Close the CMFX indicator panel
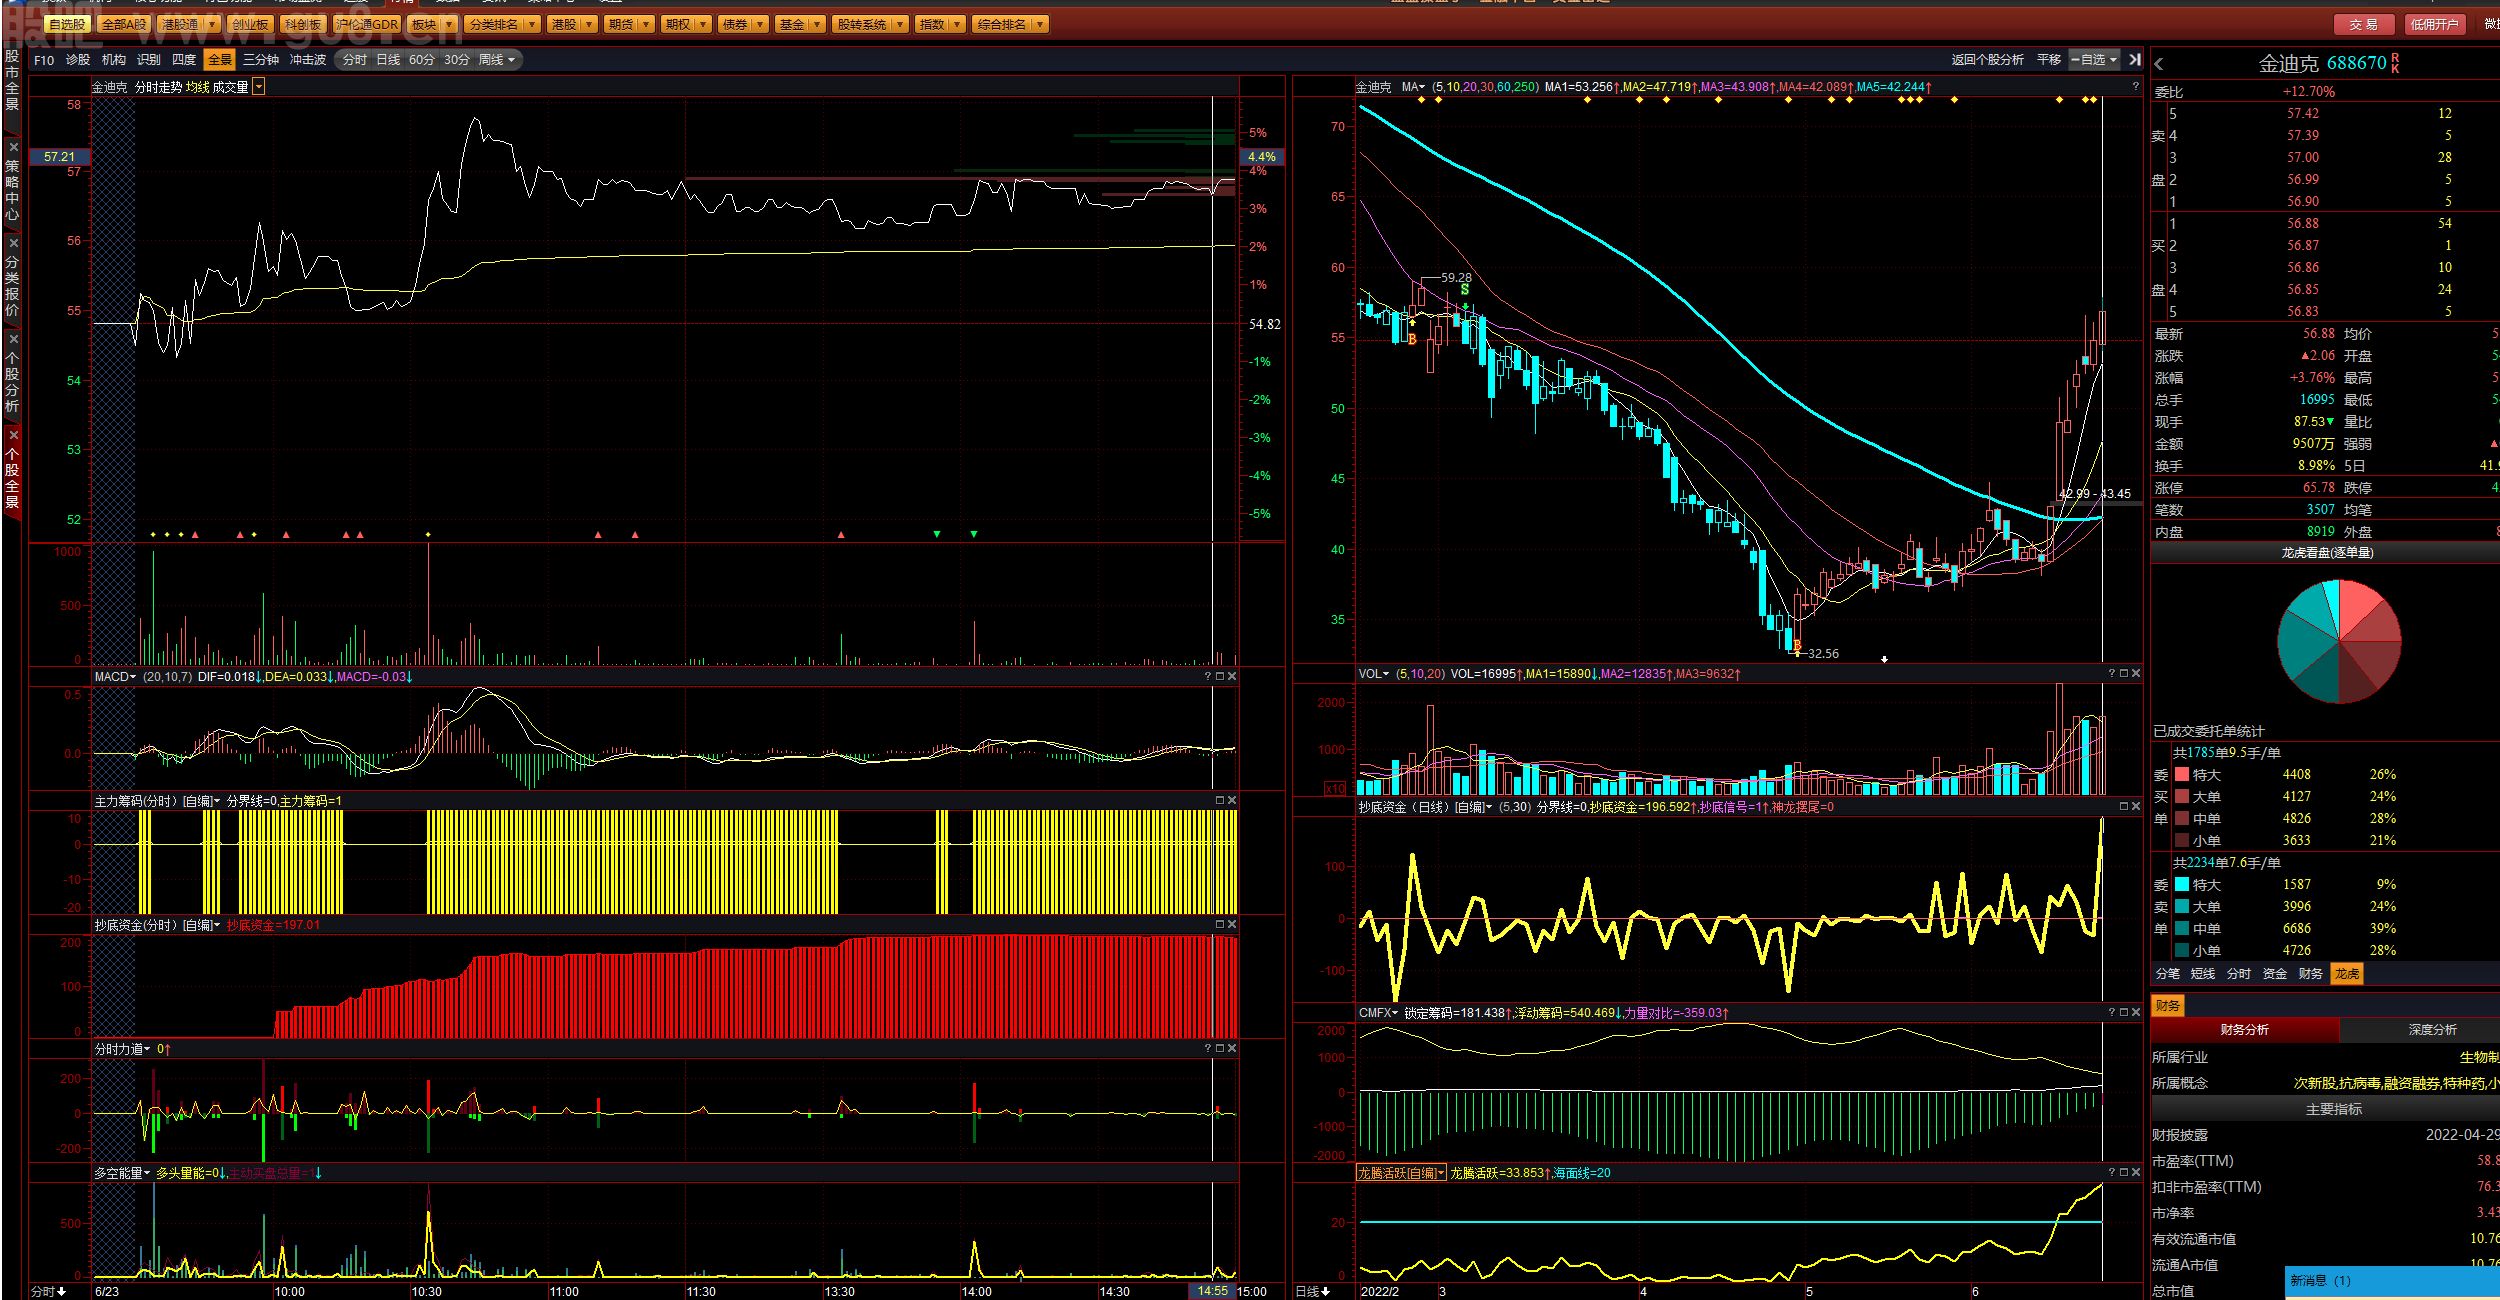 pyautogui.click(x=2136, y=1013)
